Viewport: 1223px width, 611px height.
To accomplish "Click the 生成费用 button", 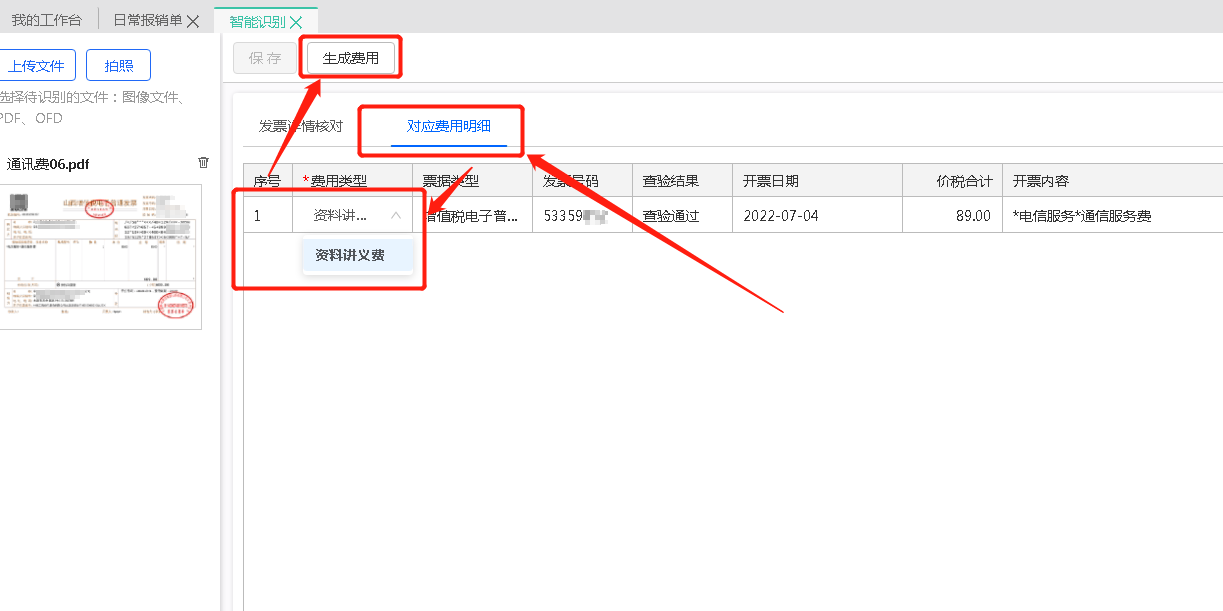I will tap(351, 58).
